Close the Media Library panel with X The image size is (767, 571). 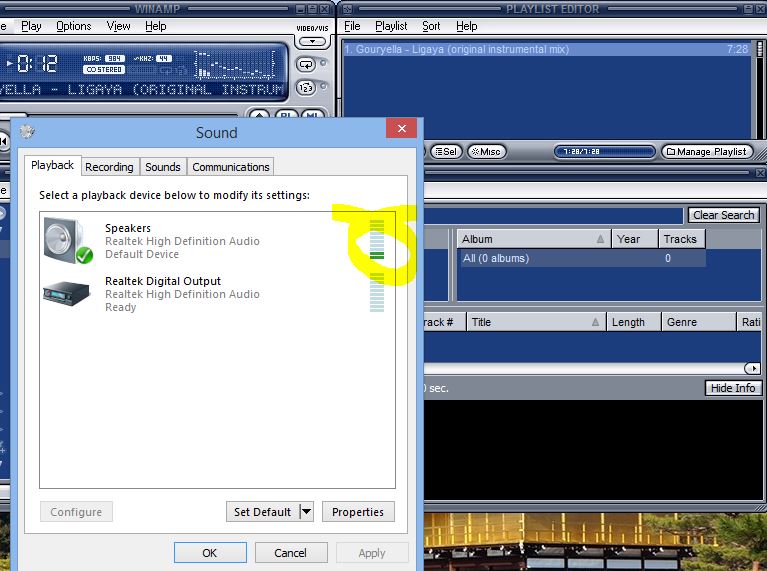760,173
